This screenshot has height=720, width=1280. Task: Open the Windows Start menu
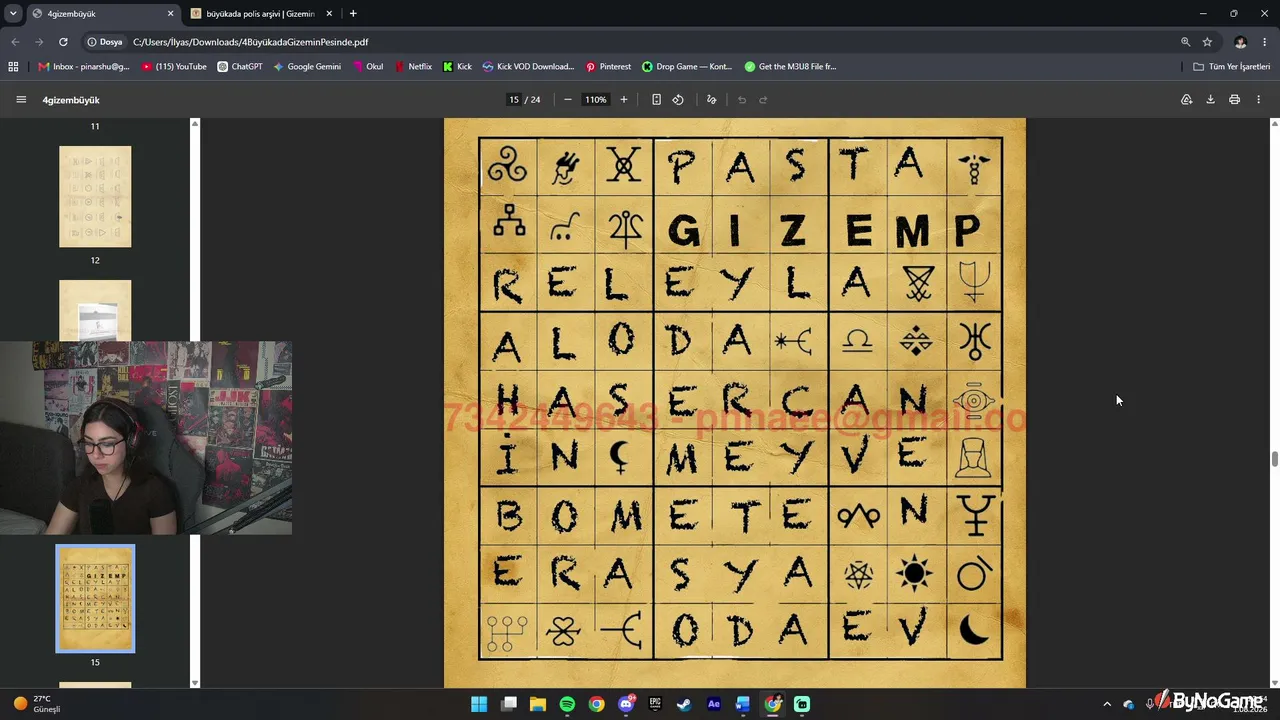(479, 704)
